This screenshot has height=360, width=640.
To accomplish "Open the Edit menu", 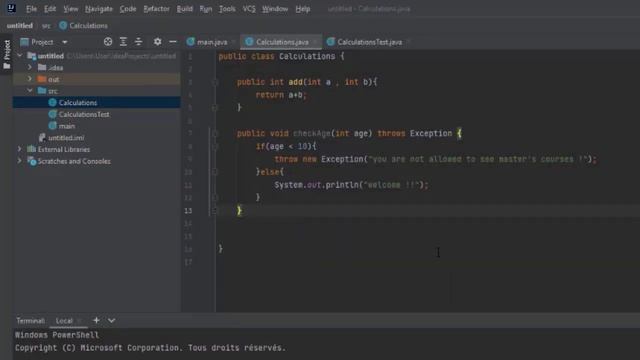I will [50, 9].
